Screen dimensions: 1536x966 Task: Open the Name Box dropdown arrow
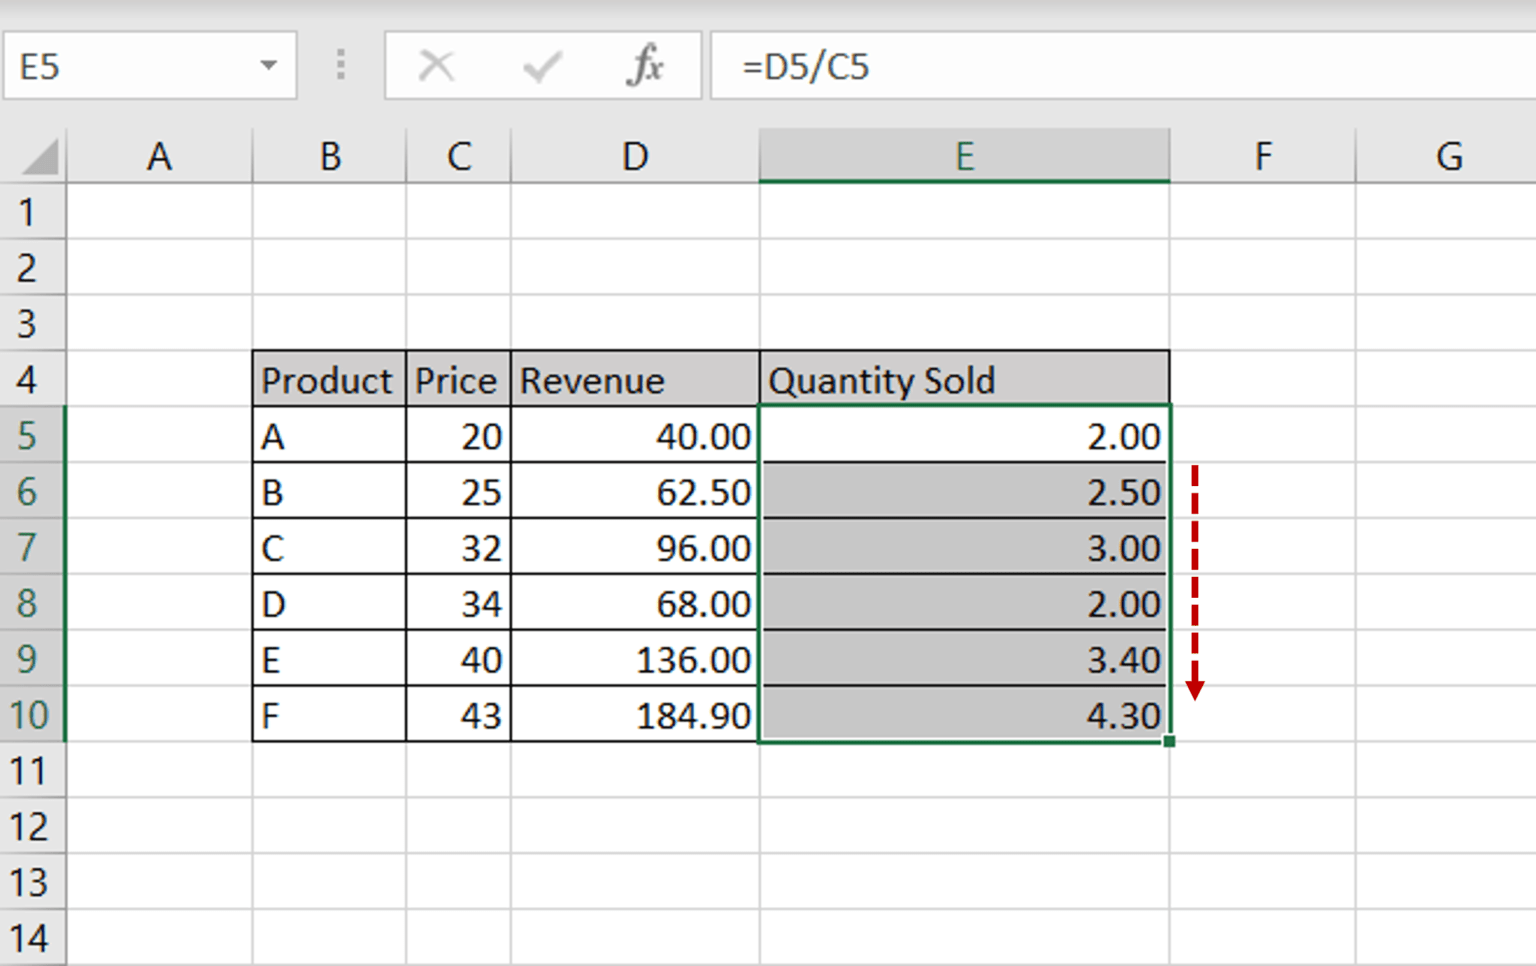coord(268,66)
